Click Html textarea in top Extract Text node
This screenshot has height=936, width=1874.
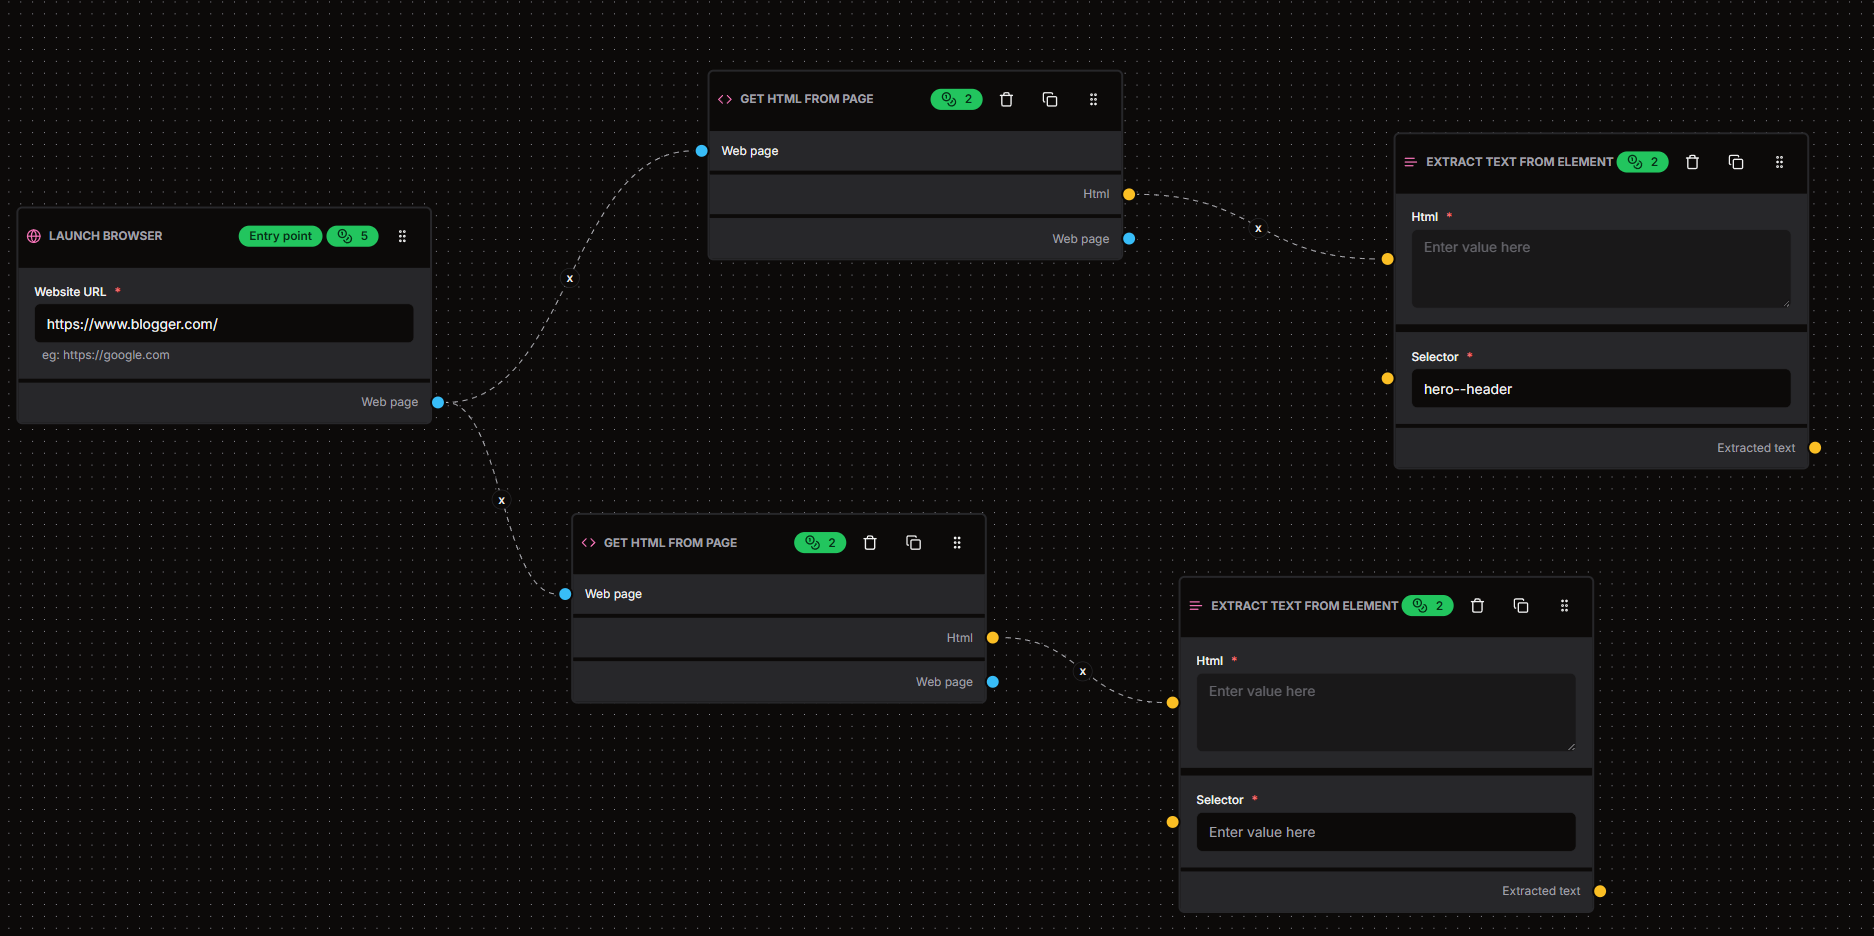(1601, 269)
